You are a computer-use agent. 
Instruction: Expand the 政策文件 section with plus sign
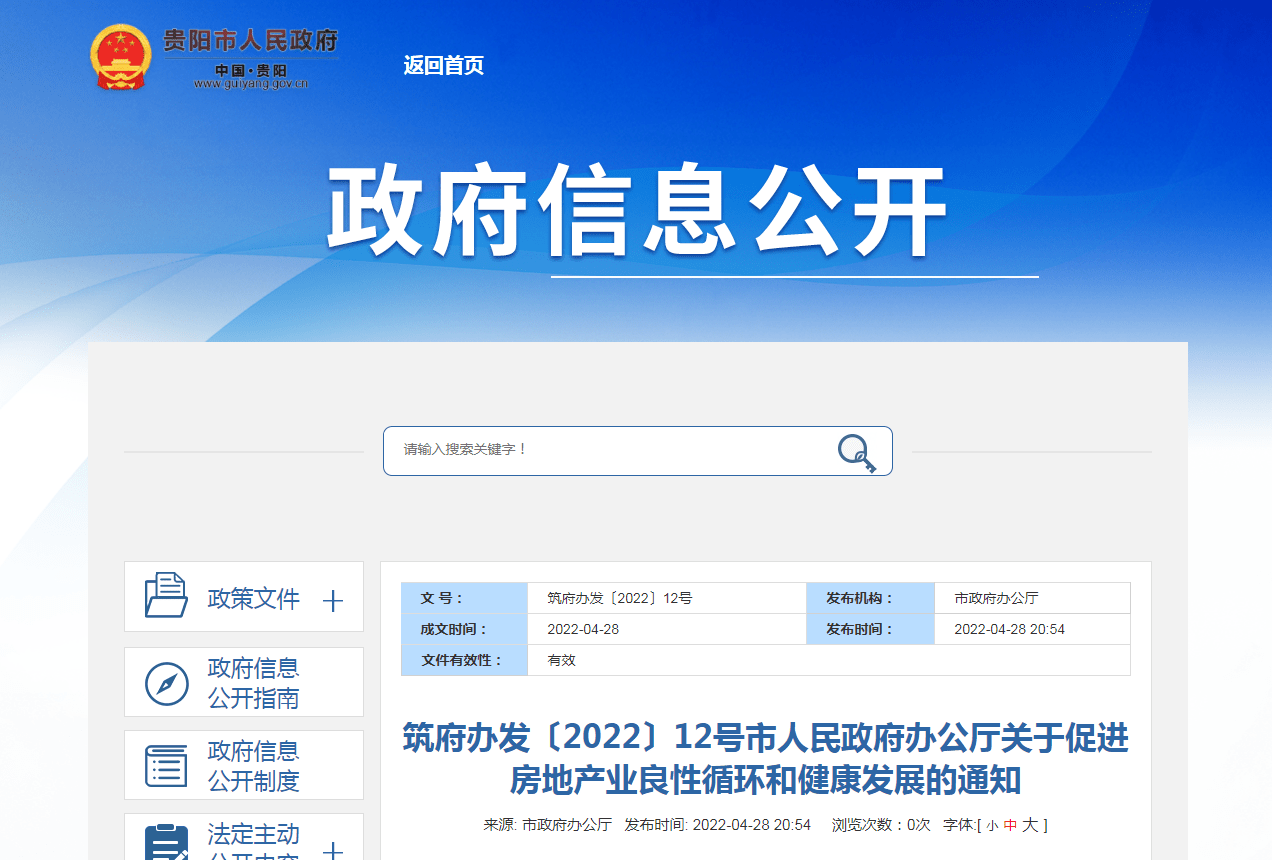333,600
